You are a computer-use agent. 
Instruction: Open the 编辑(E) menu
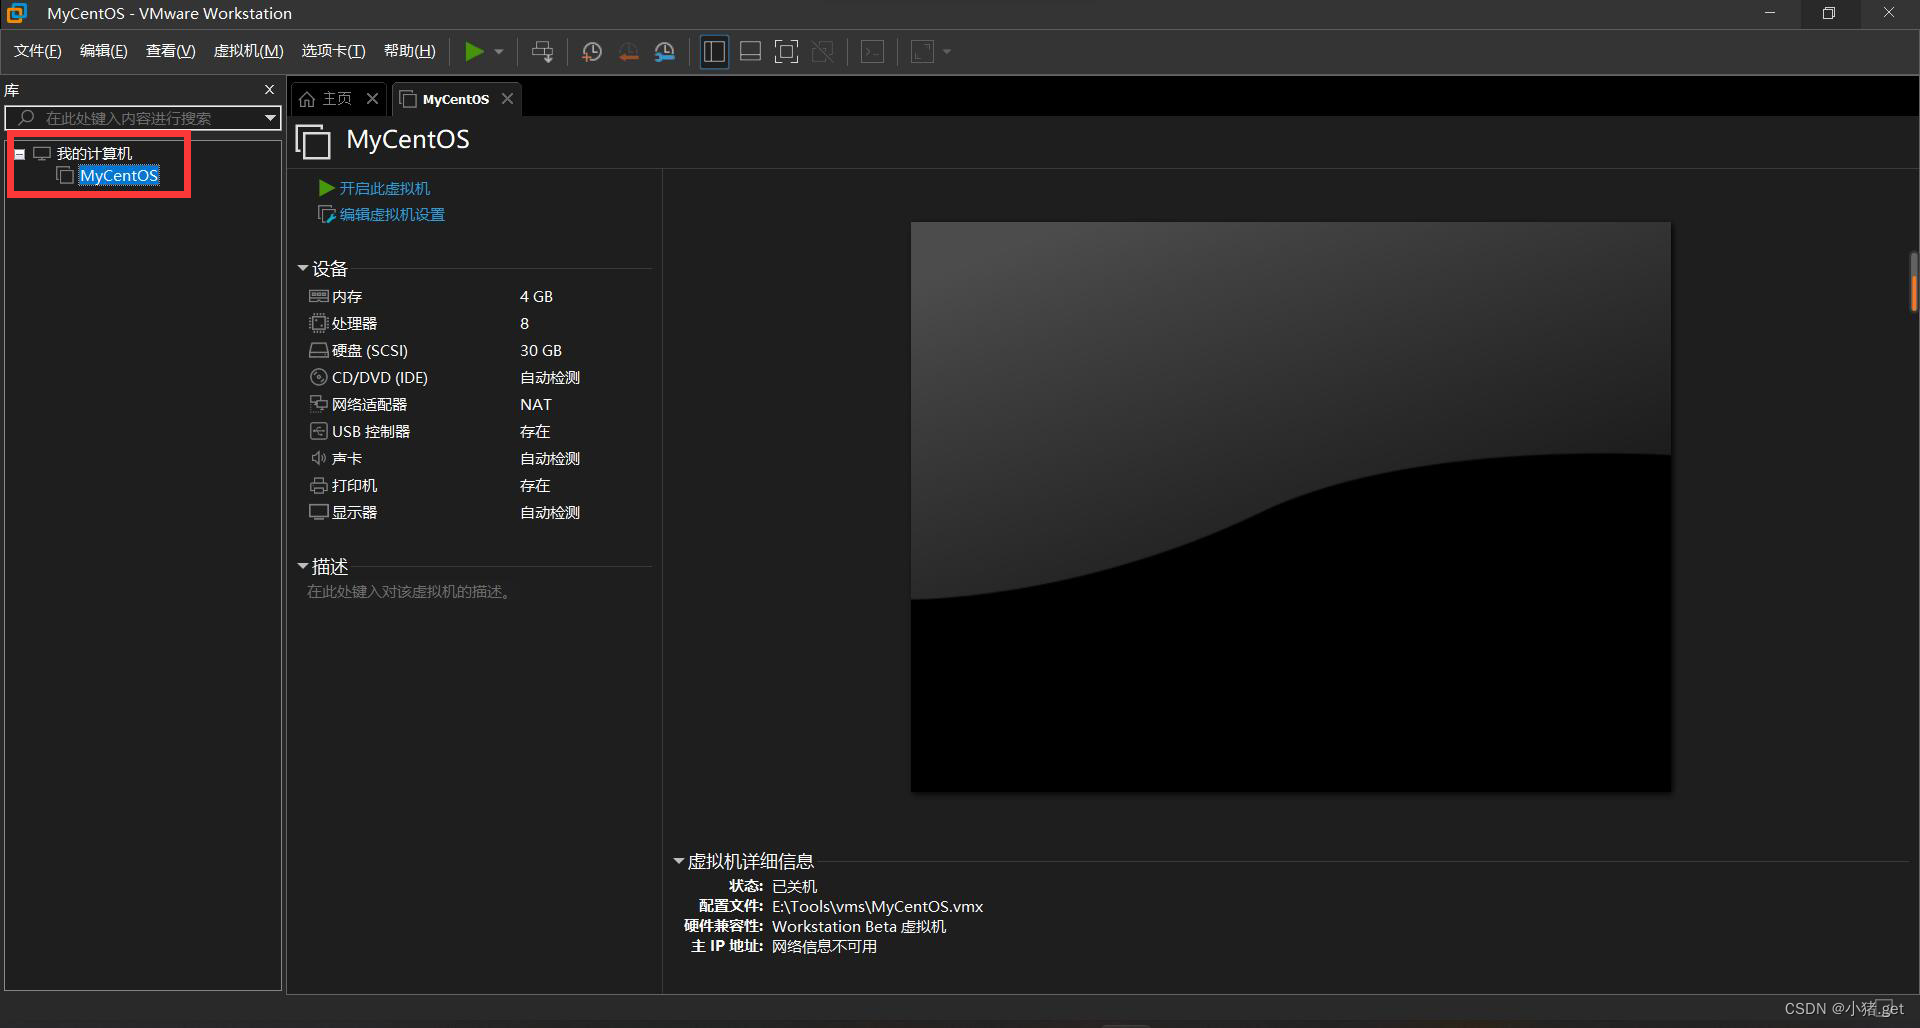click(x=104, y=51)
